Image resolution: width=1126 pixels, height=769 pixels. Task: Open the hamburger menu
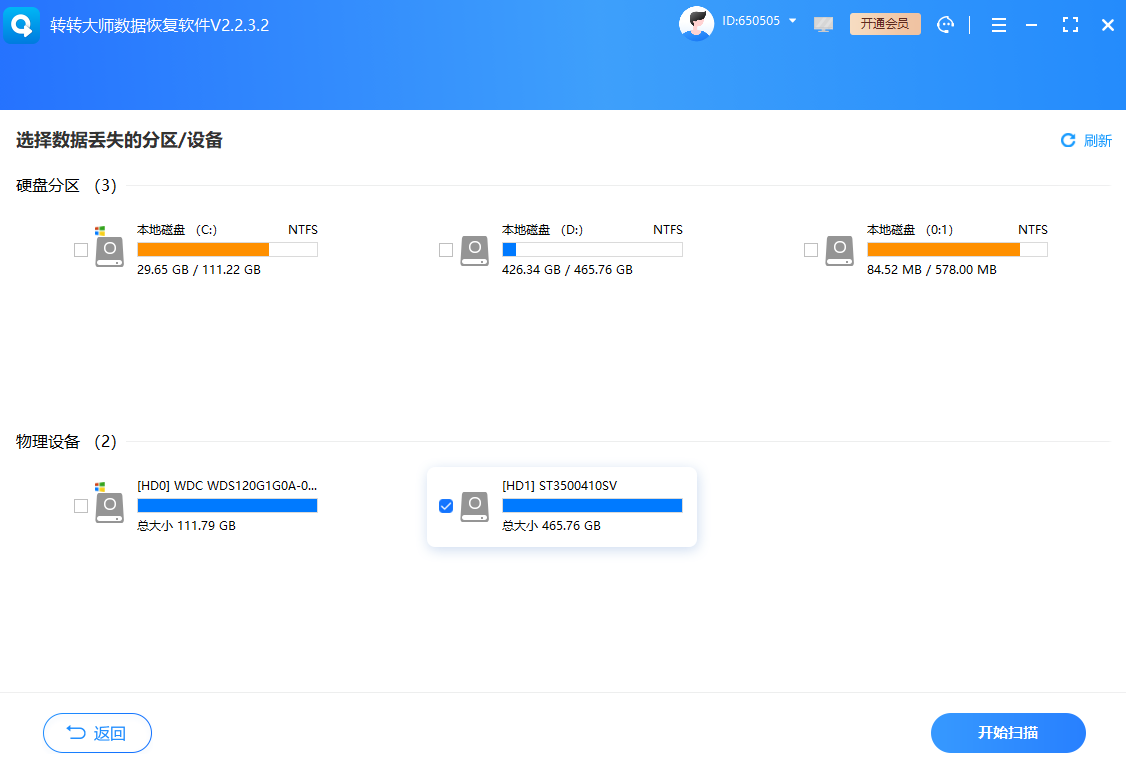998,24
